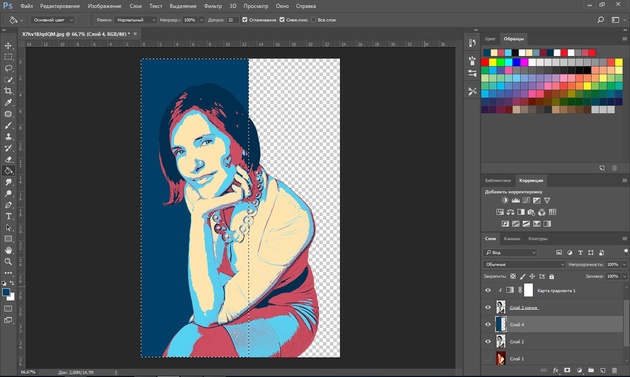Viewport: 630px width, 377px height.
Task: Select the Lasso tool
Action: click(8, 68)
